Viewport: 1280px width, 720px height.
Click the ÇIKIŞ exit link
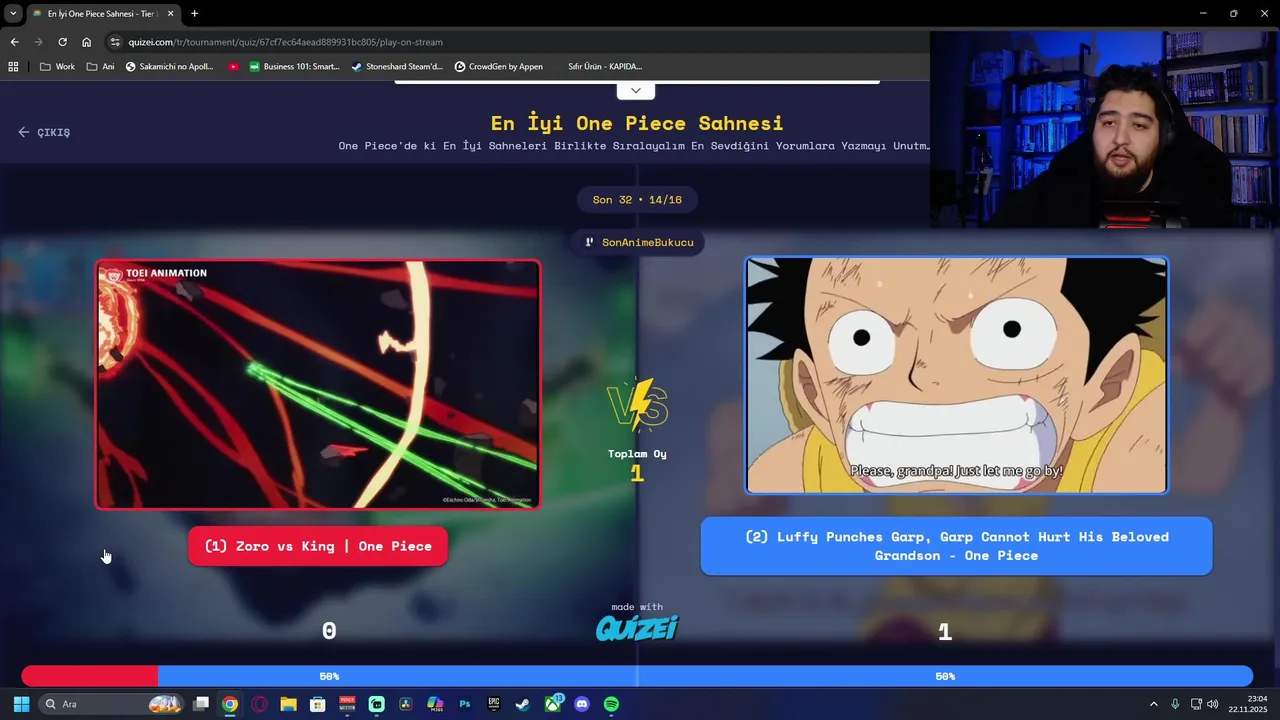[44, 132]
